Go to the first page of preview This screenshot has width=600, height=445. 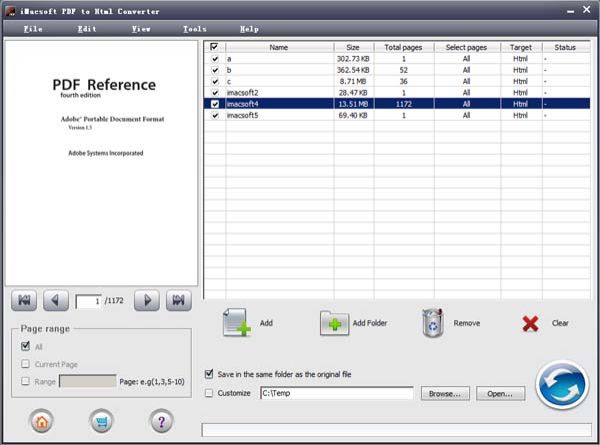[24, 300]
